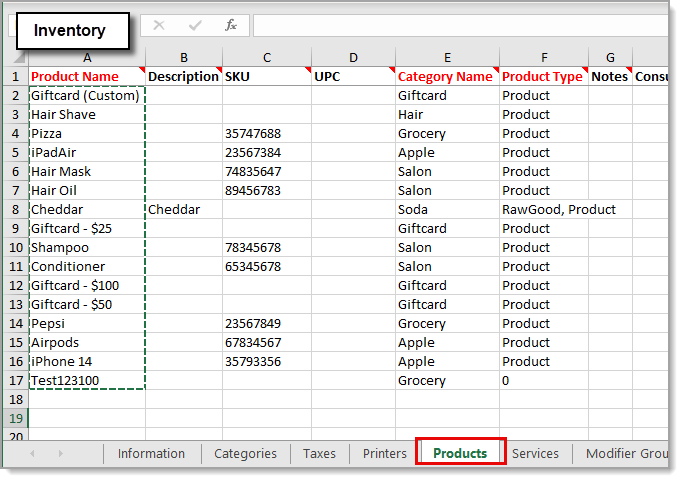Select column D header
Image resolution: width=682 pixels, height=481 pixels.
pos(354,57)
